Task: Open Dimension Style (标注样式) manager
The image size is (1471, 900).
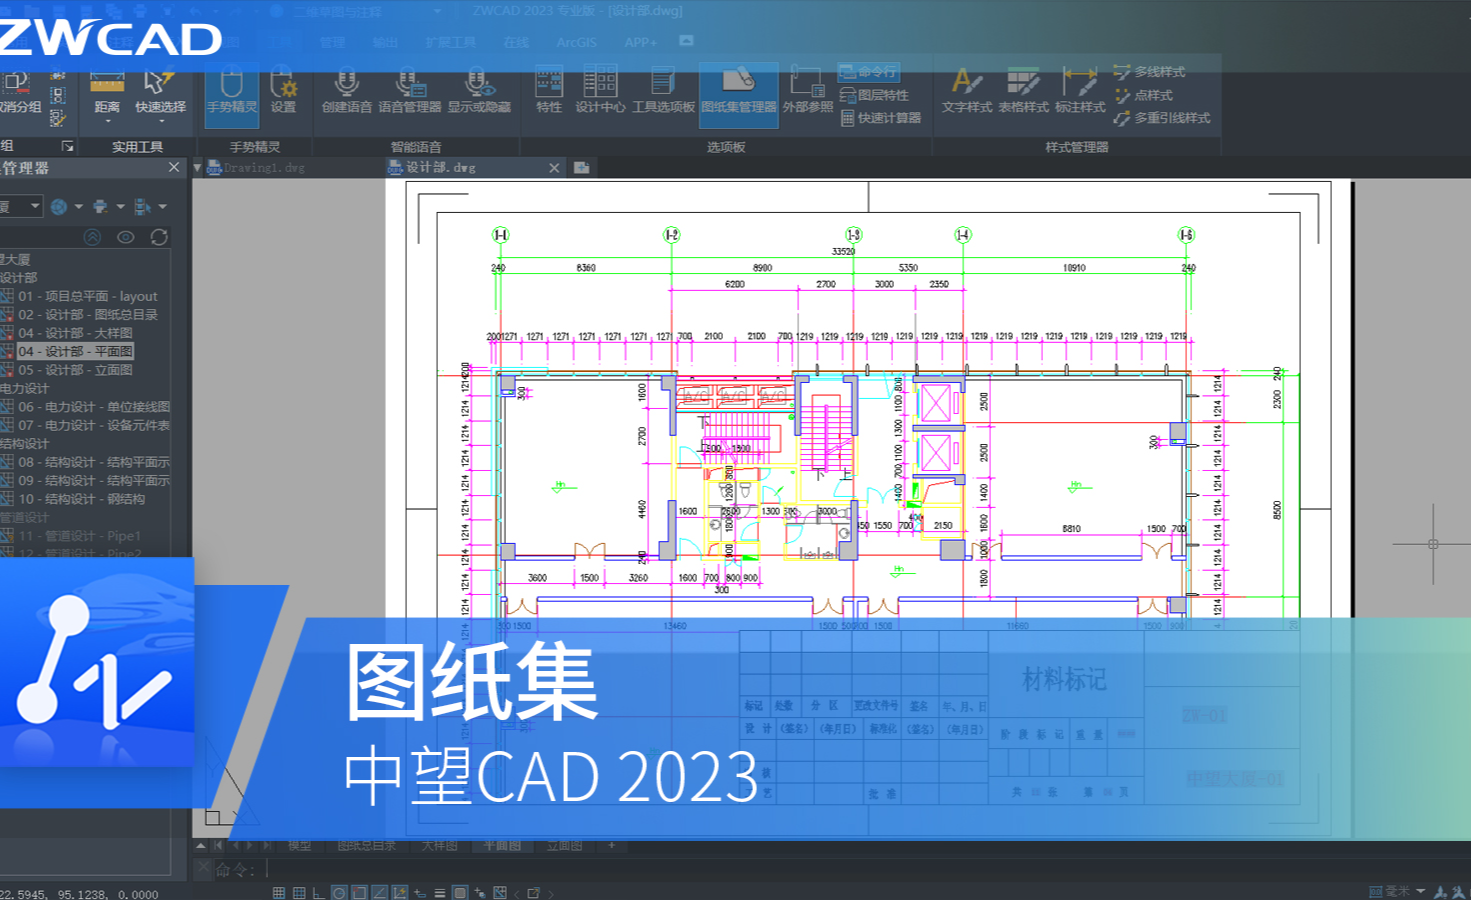Action: (x=1080, y=90)
